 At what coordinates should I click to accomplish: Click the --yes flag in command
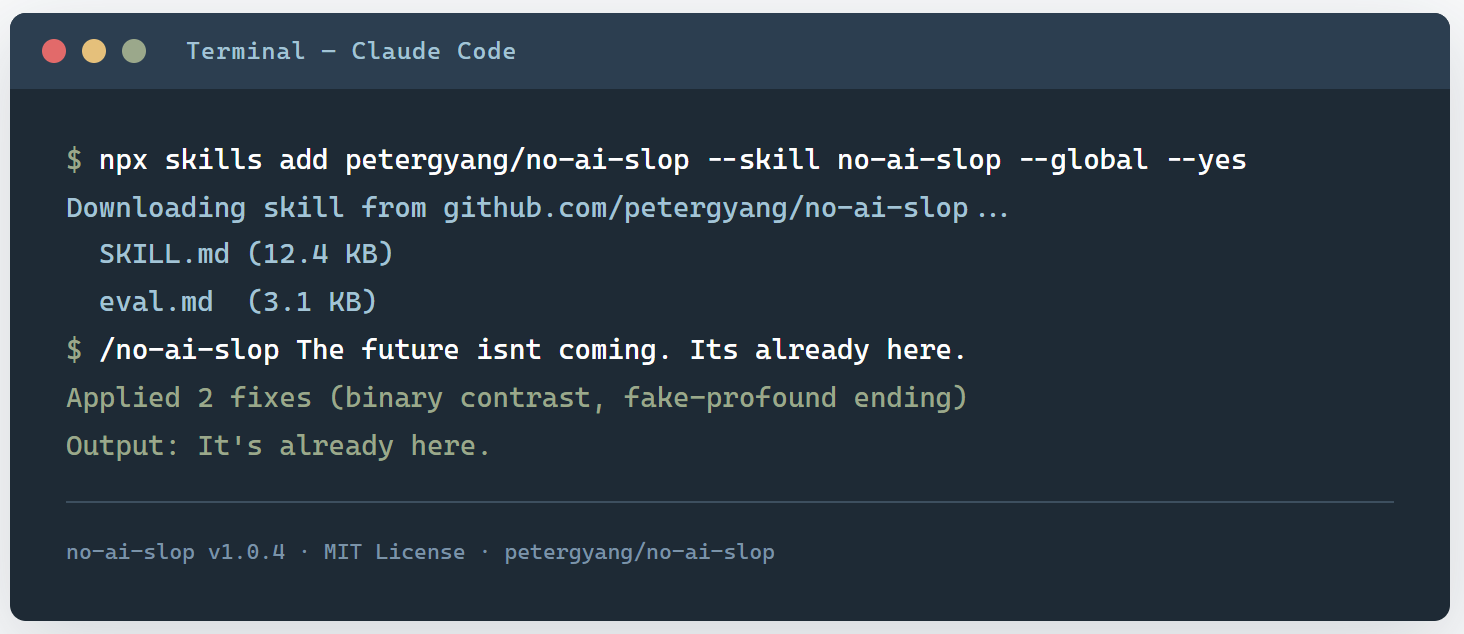(x=1206, y=160)
